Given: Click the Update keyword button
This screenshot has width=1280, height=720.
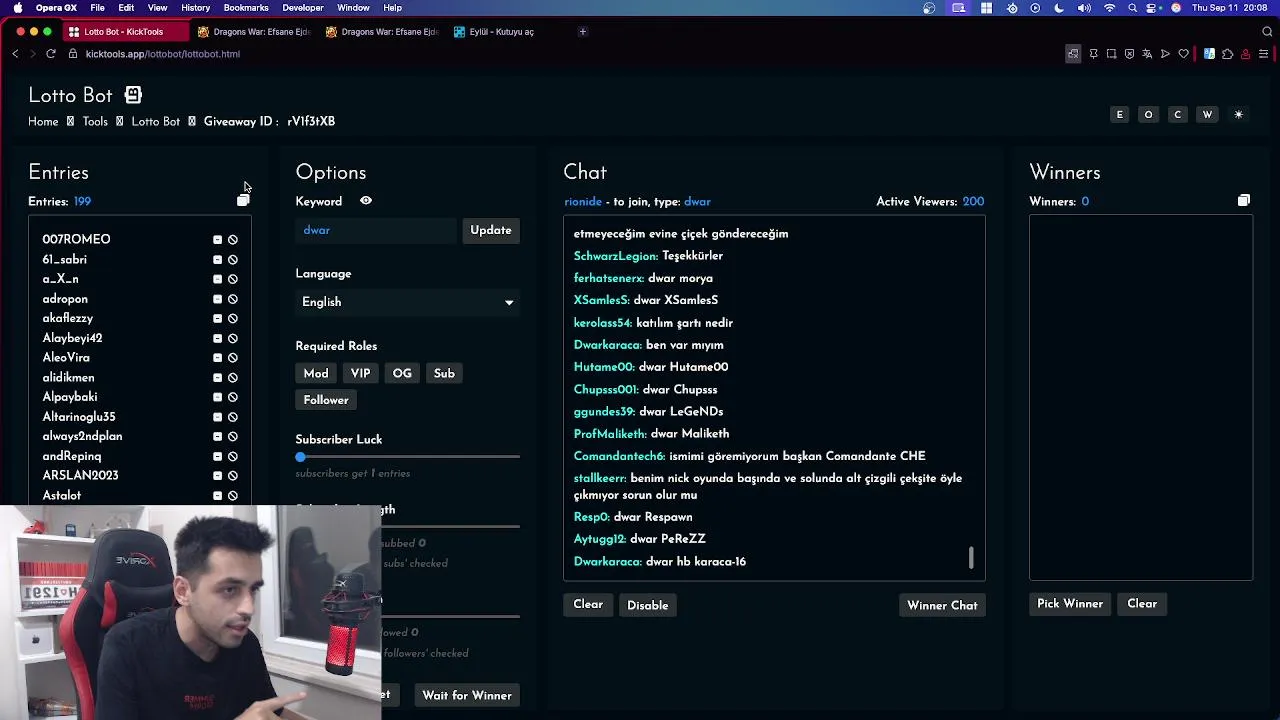Looking at the screenshot, I should pos(491,230).
